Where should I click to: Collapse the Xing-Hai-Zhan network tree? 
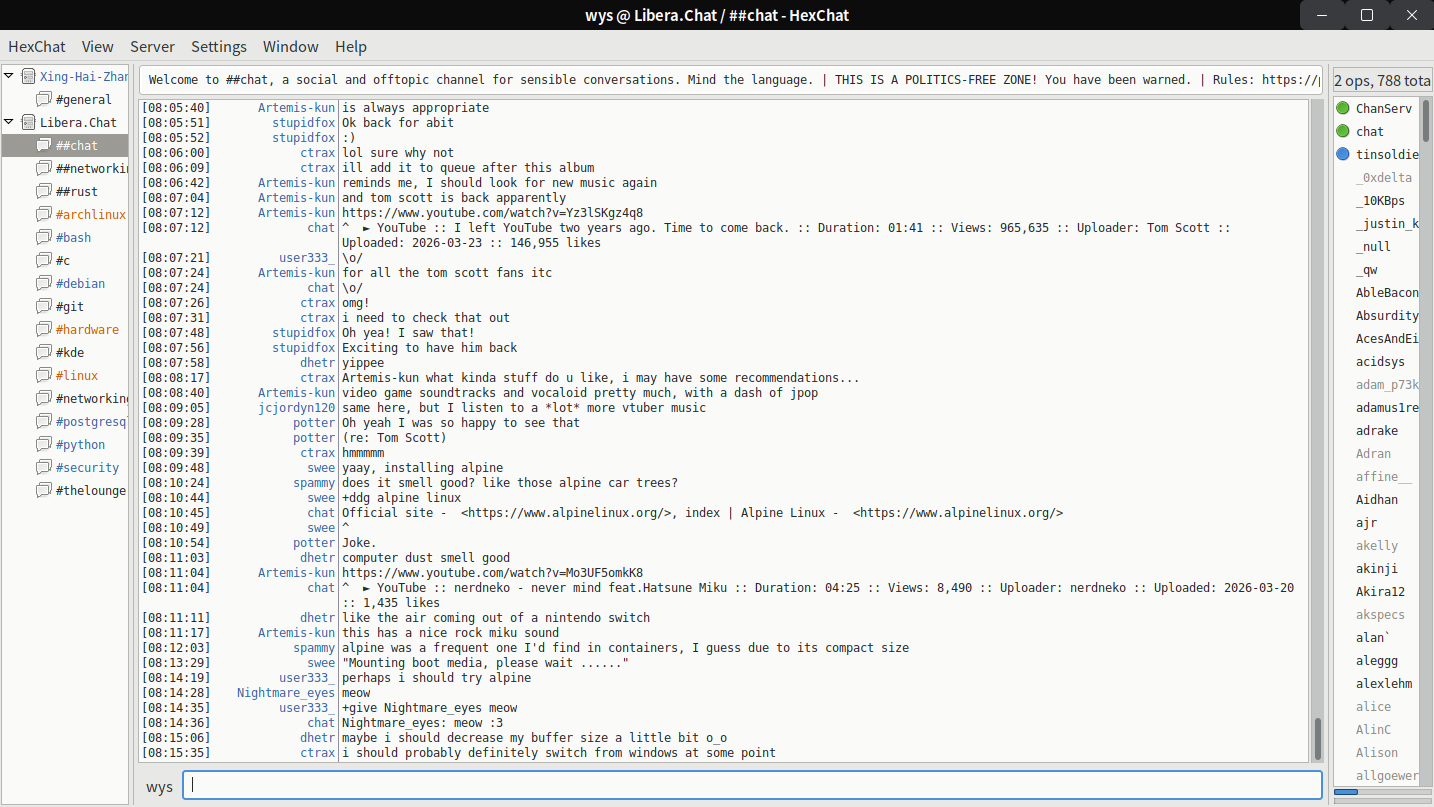tap(9, 76)
